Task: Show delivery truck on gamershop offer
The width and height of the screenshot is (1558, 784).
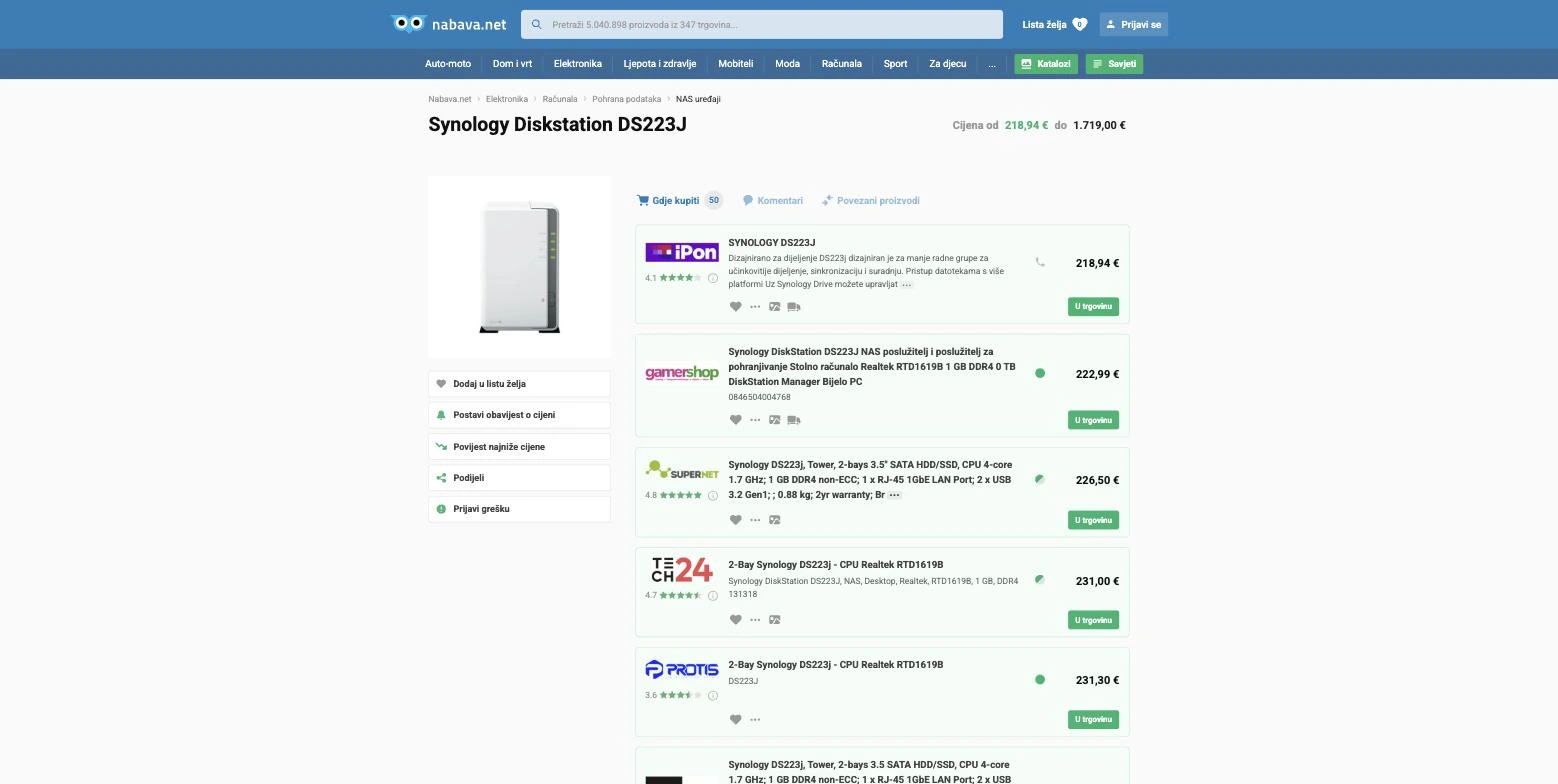Action: [x=794, y=420]
